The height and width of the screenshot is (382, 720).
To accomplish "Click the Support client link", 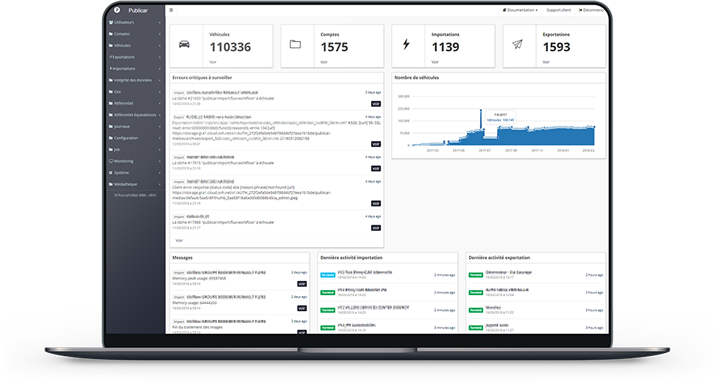I will pos(558,10).
